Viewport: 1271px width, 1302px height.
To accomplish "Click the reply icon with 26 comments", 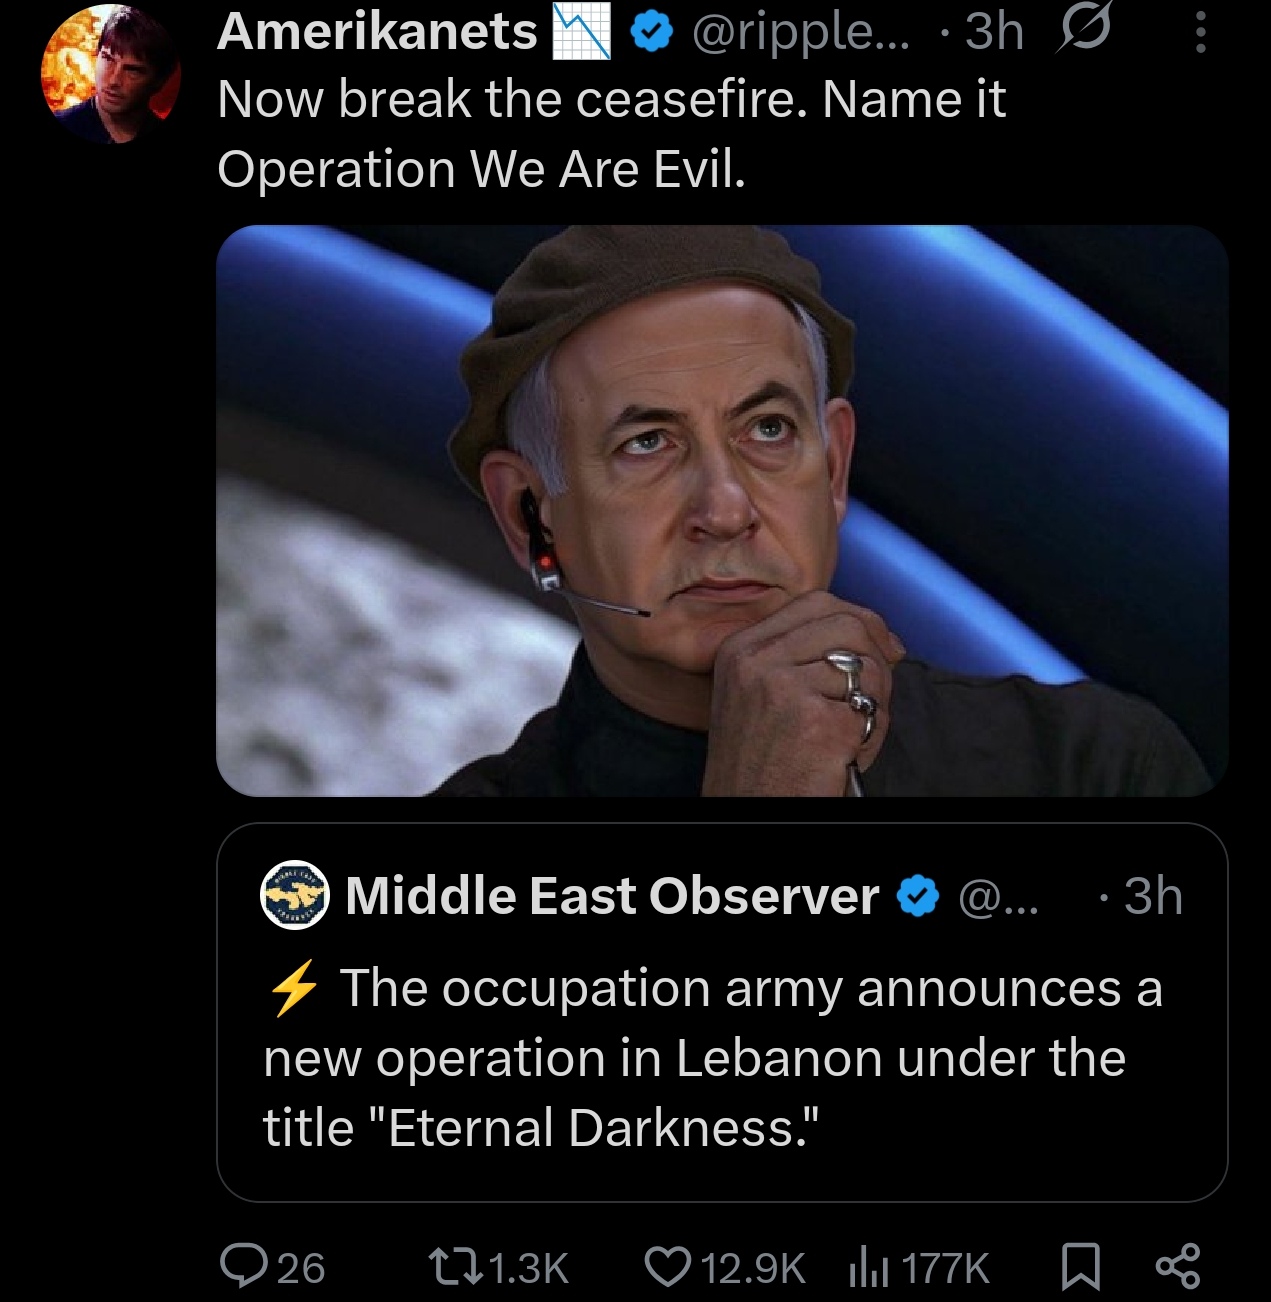I will 240,1267.
